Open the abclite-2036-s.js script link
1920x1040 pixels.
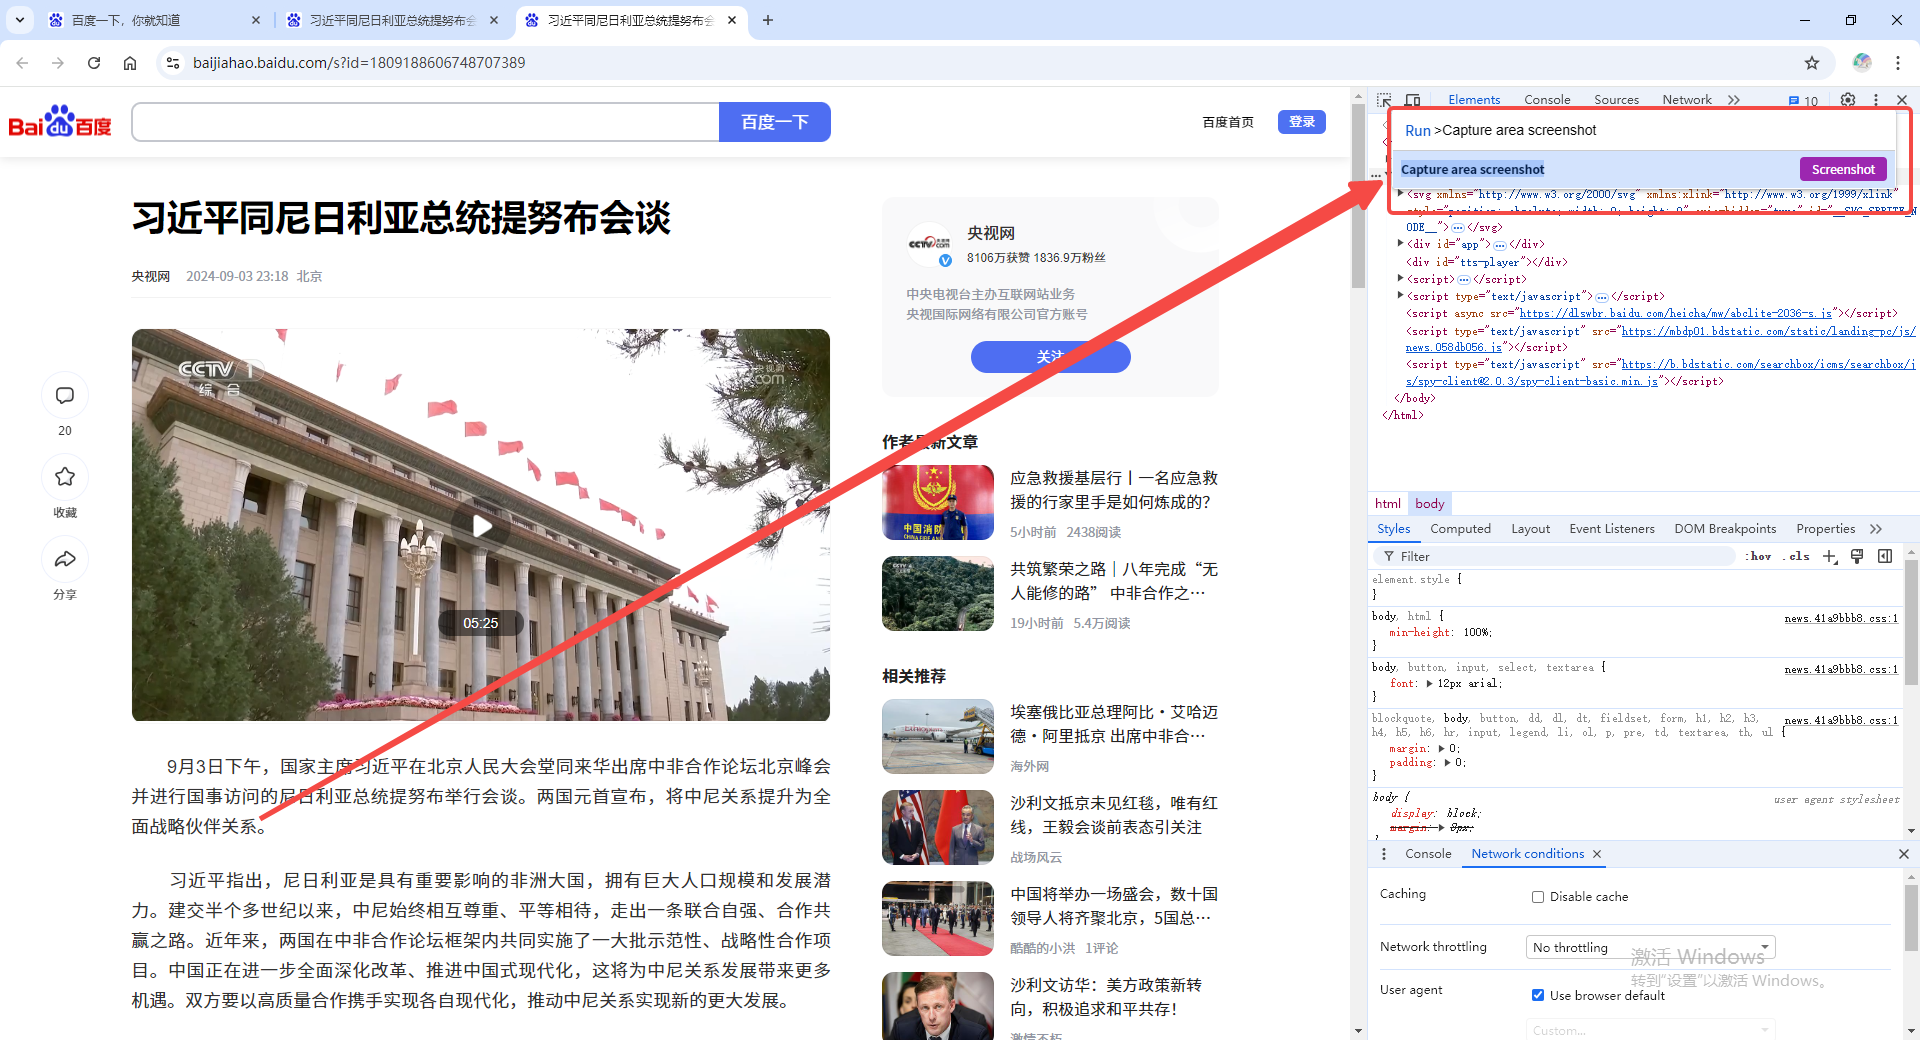pyautogui.click(x=1676, y=313)
